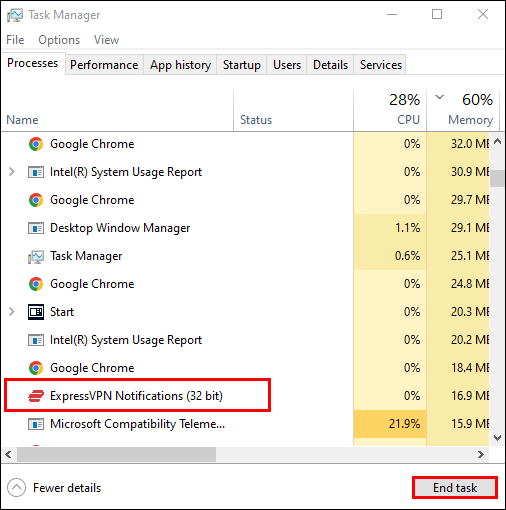Select the Start process name text

pos(62,312)
